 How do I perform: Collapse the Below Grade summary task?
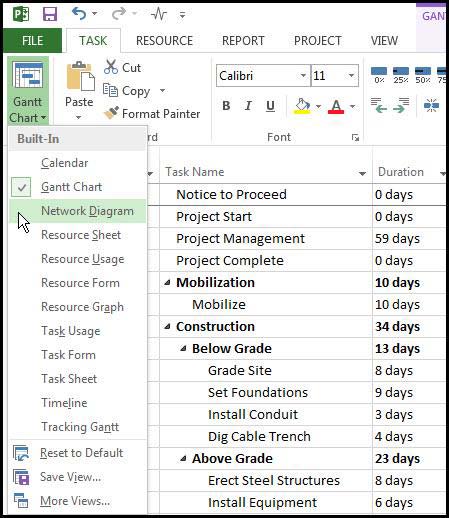183,349
